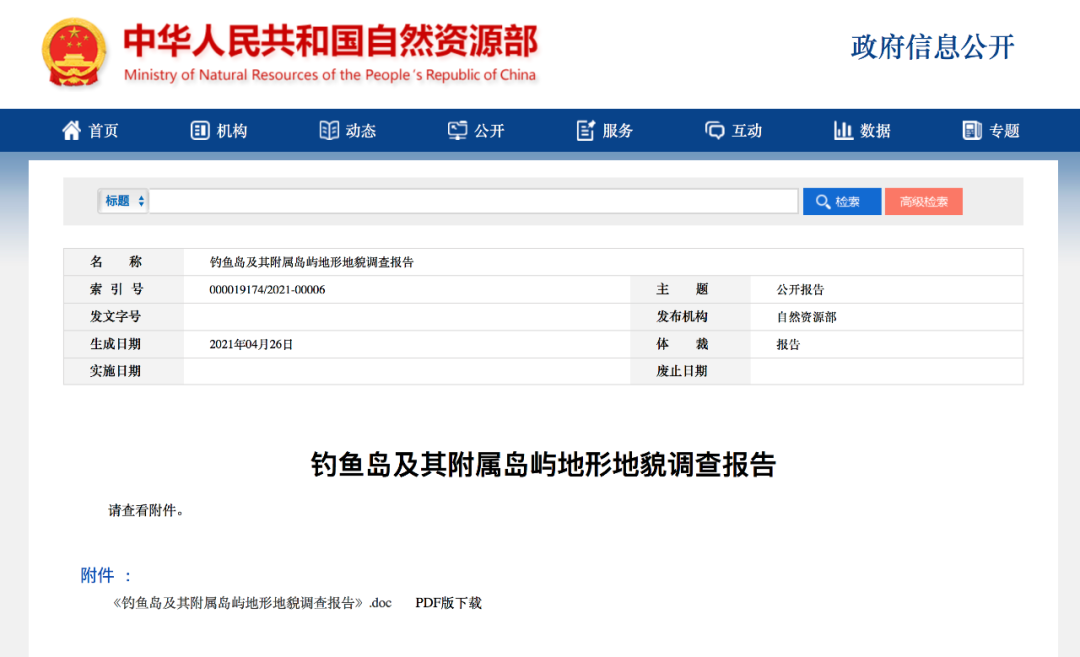
Task: Switch to the 专题 tab
Action: pos(992,130)
